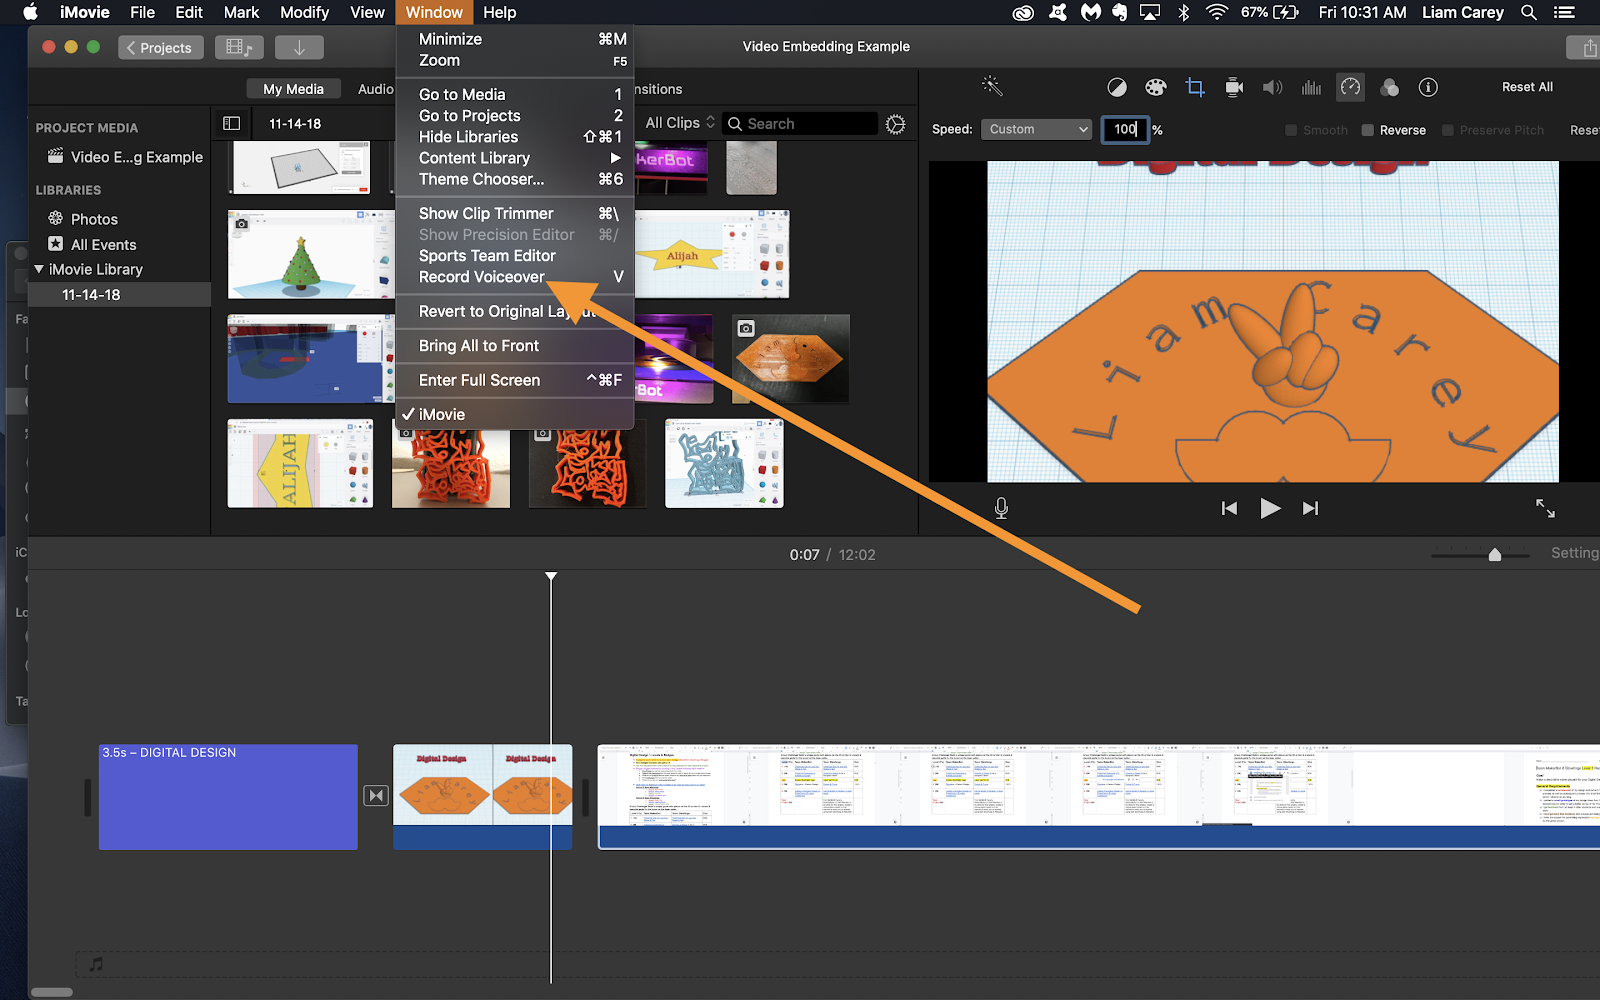Click the speed percentage field
This screenshot has height=1000, width=1600.
point(1125,129)
